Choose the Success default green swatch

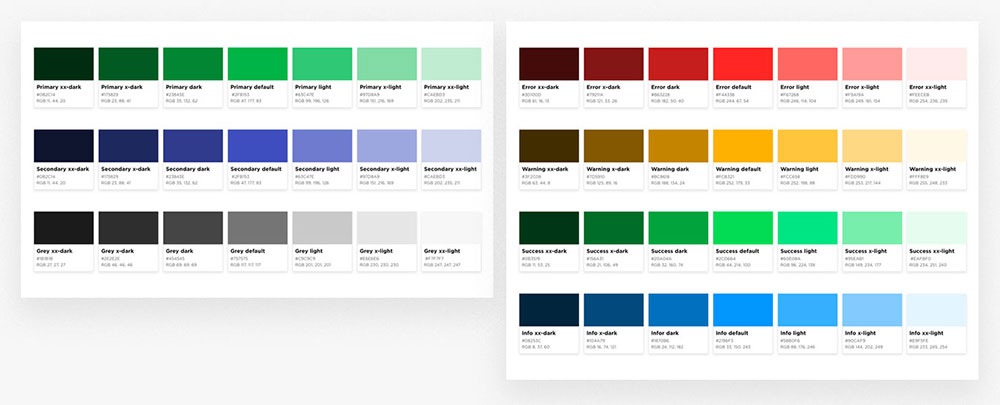[743, 228]
